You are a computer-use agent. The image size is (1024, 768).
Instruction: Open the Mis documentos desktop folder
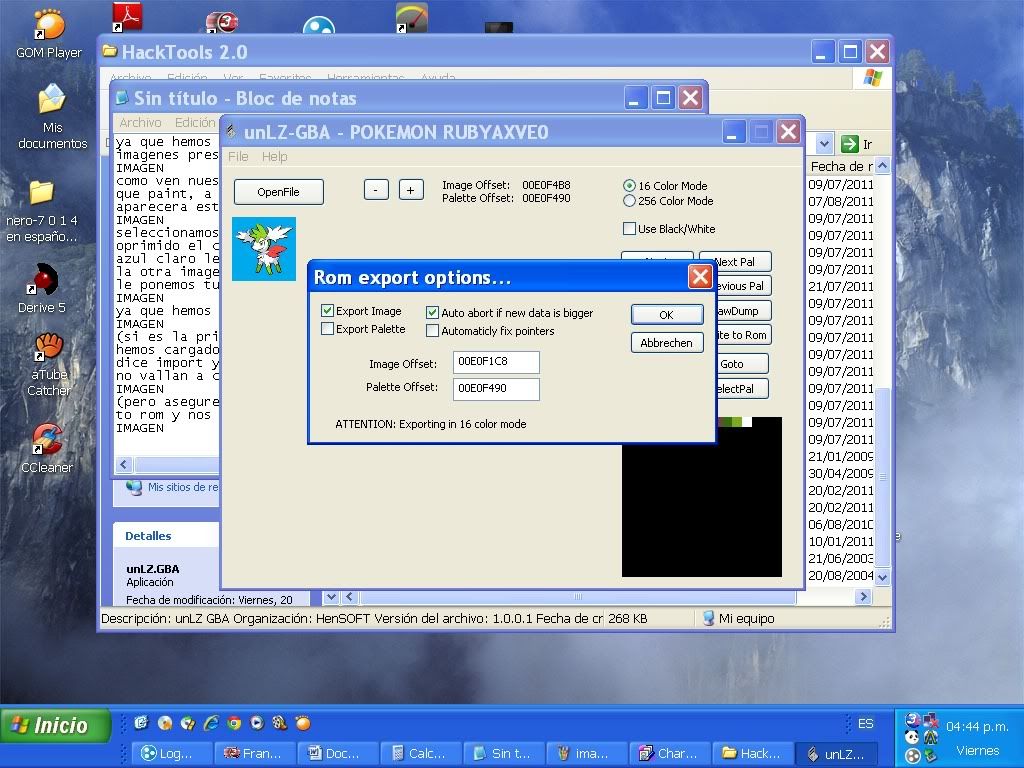pyautogui.click(x=52, y=118)
